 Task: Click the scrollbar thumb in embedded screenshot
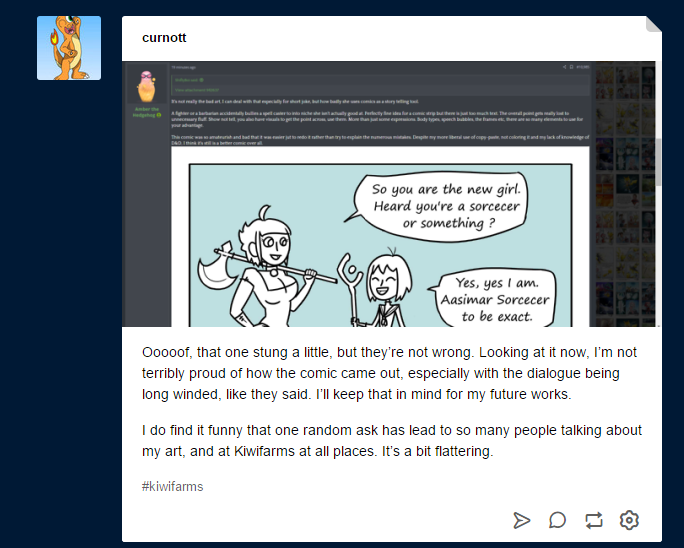(x=659, y=162)
